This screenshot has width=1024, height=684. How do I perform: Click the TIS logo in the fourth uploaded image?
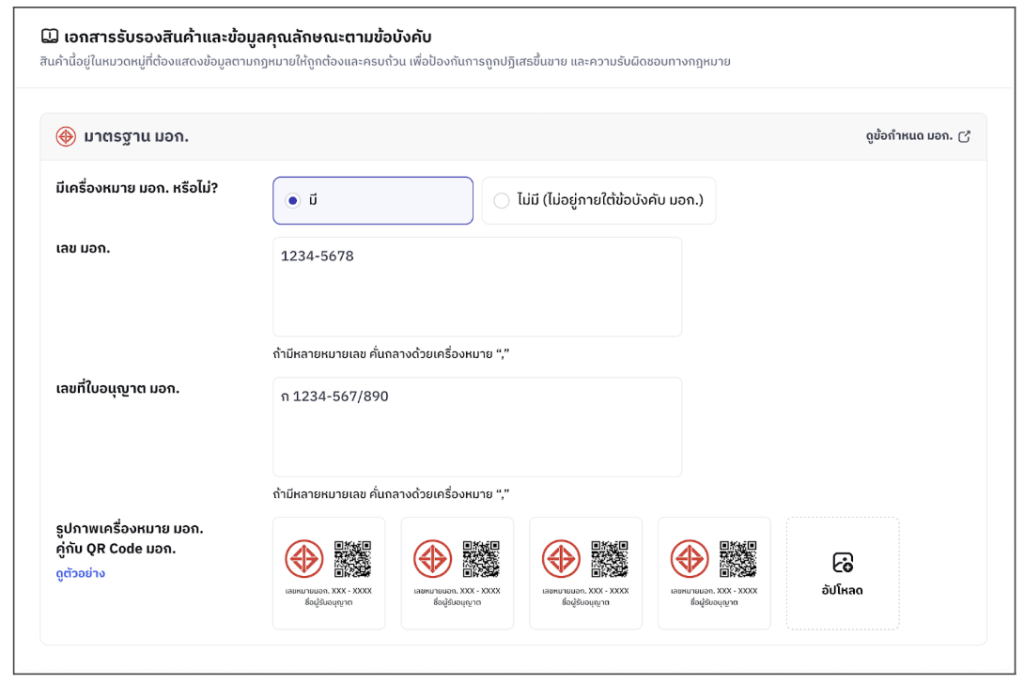[689, 559]
